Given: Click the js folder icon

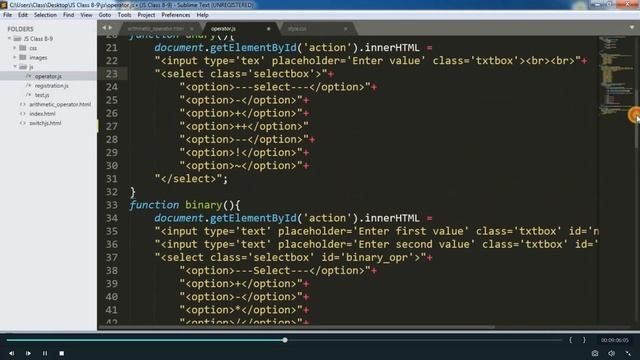Looking at the screenshot, I should (23, 67).
